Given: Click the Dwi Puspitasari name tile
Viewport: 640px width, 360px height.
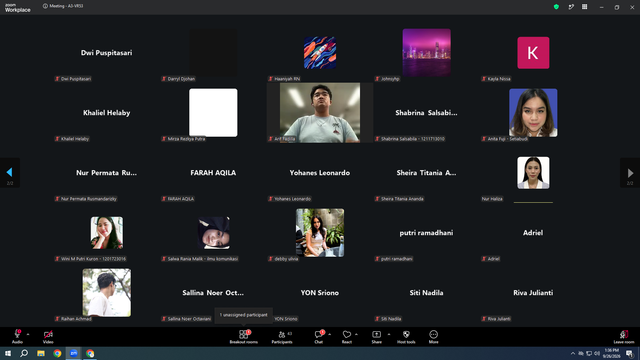Looking at the screenshot, I should [107, 53].
